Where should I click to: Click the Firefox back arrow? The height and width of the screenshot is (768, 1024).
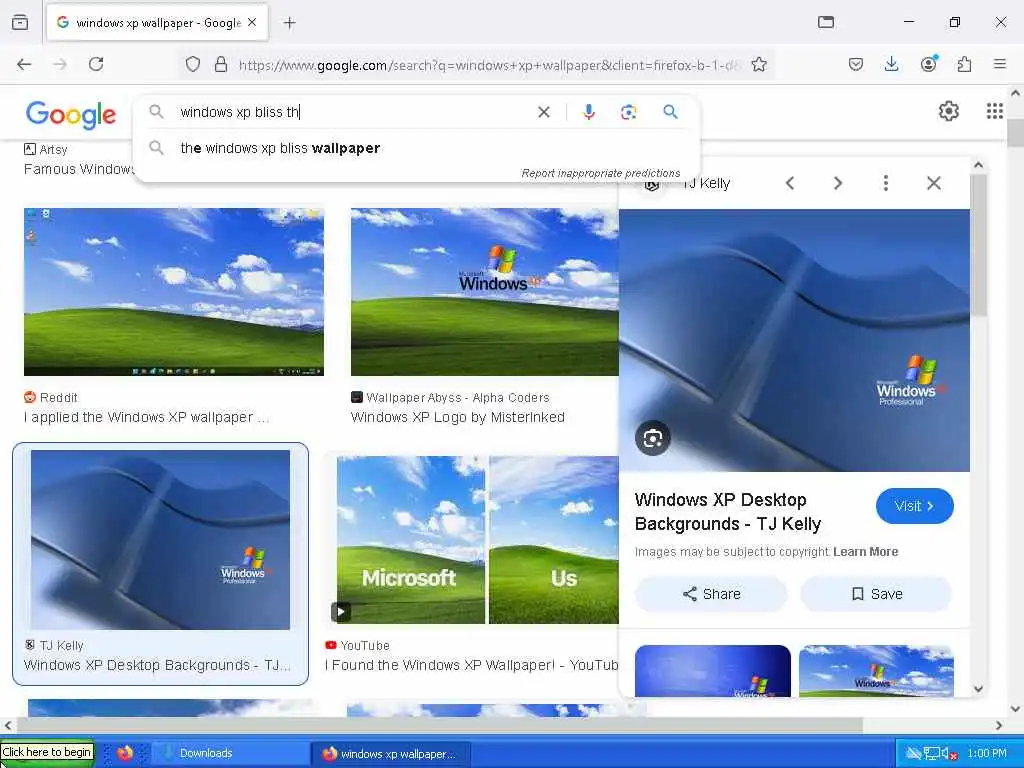(x=24, y=64)
